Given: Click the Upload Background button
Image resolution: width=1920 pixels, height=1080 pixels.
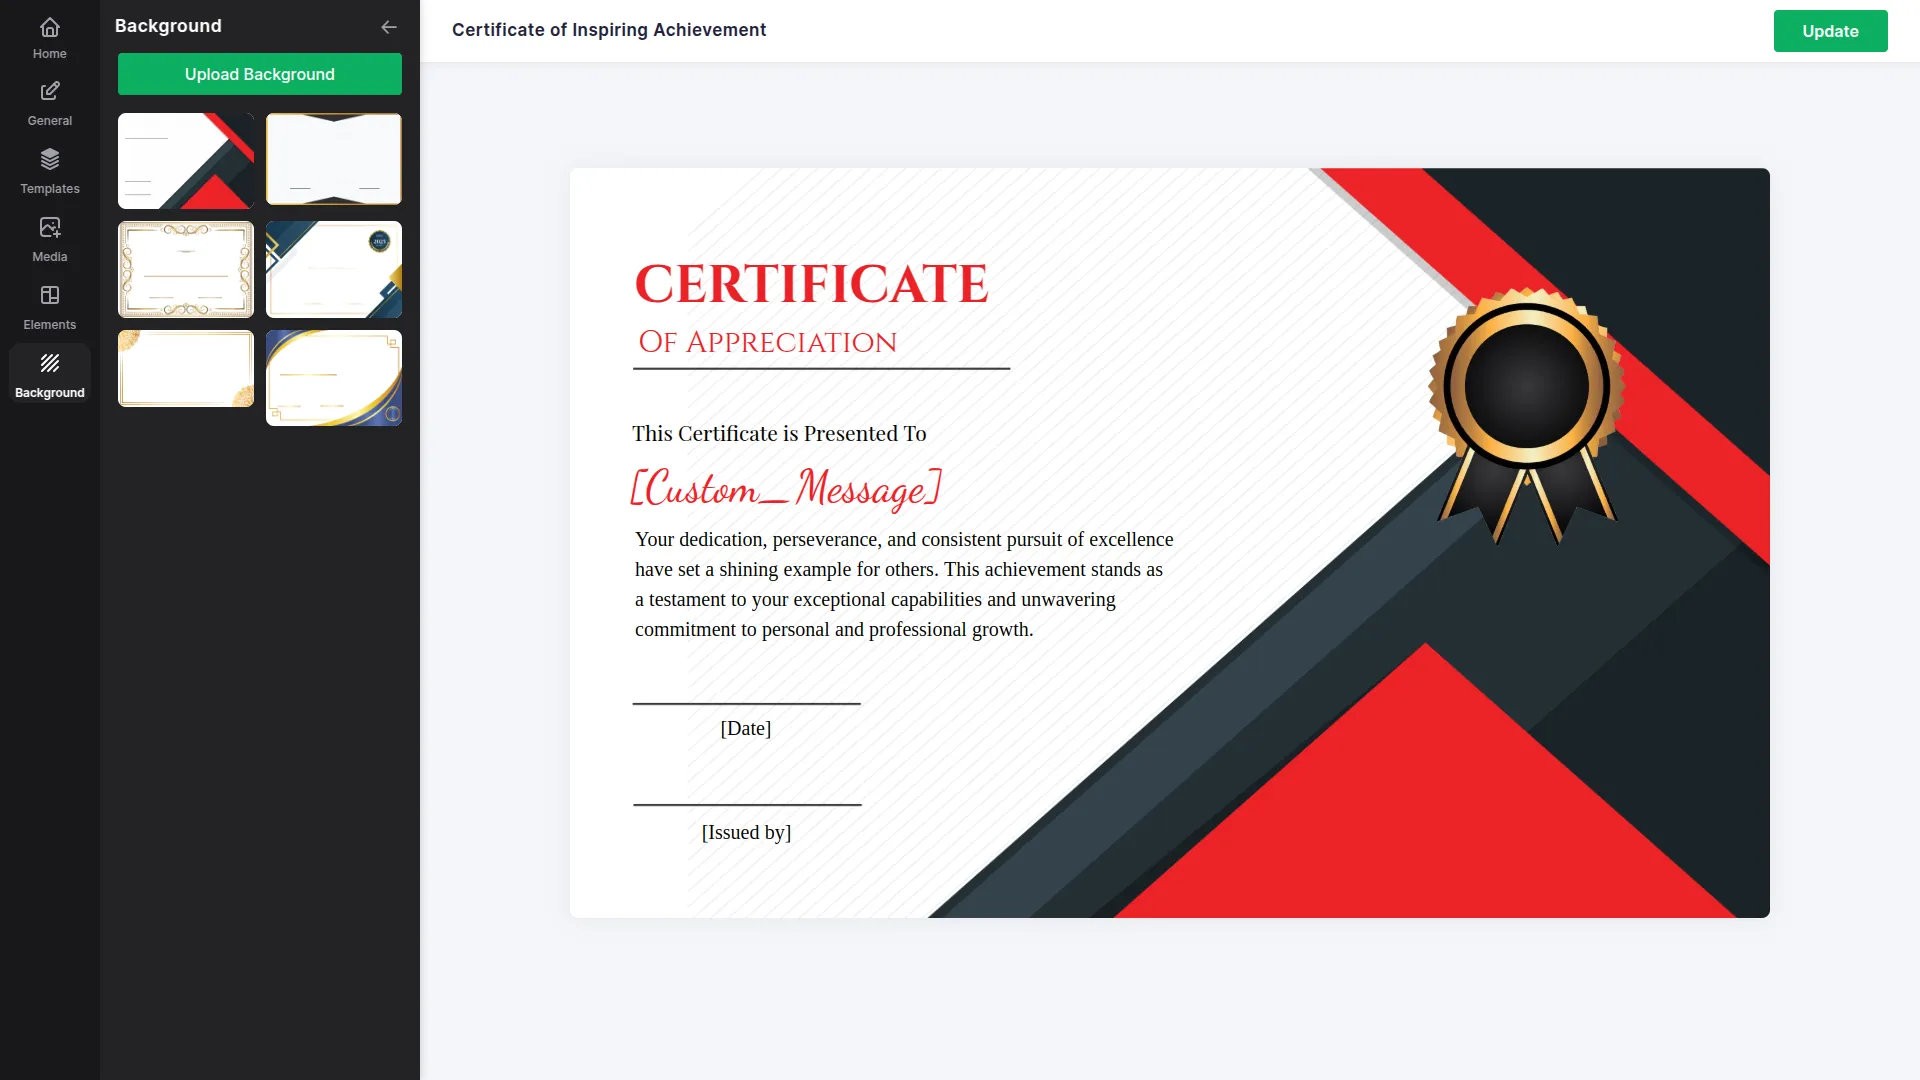Looking at the screenshot, I should pyautogui.click(x=259, y=74).
